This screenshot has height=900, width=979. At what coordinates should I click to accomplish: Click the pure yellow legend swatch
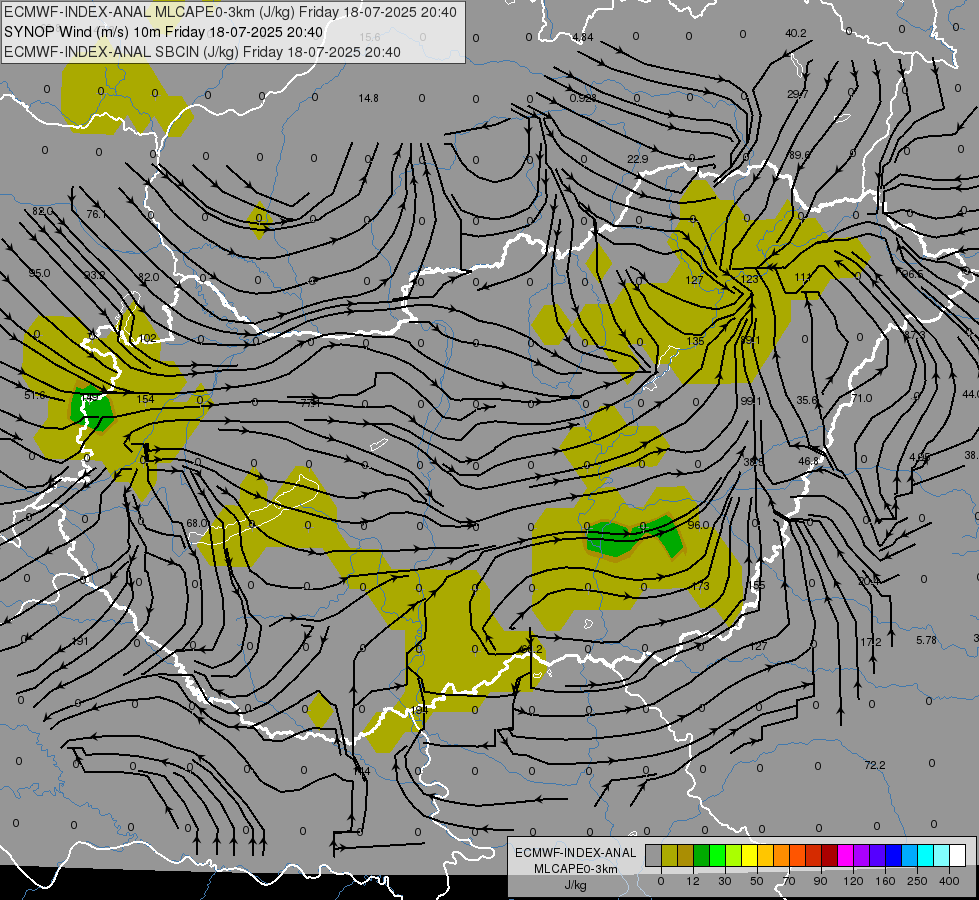749,856
